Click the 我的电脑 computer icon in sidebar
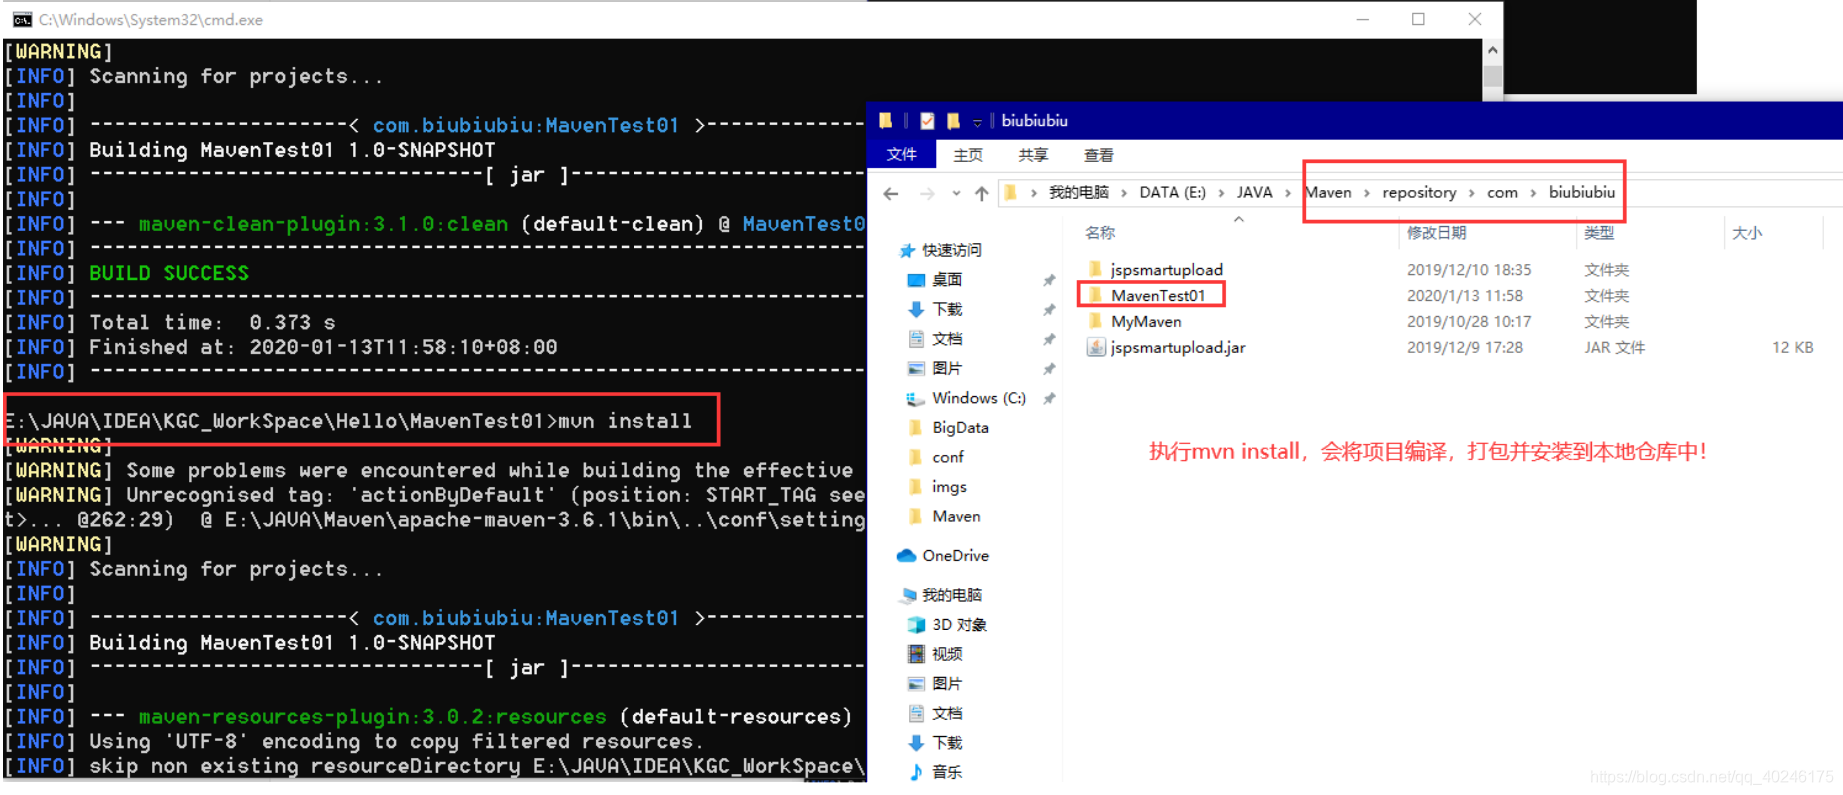 [x=908, y=595]
